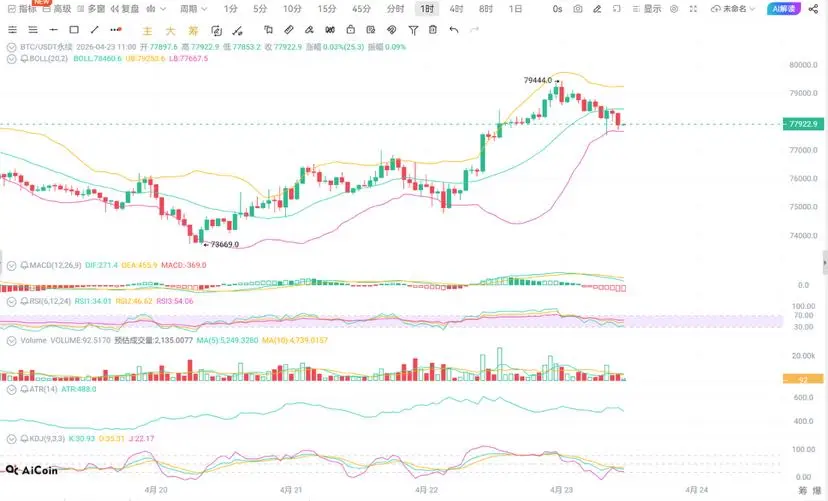The image size is (828, 501).
Task: Collapse the RSI(6,12,24) panel
Action: [x=12, y=301]
